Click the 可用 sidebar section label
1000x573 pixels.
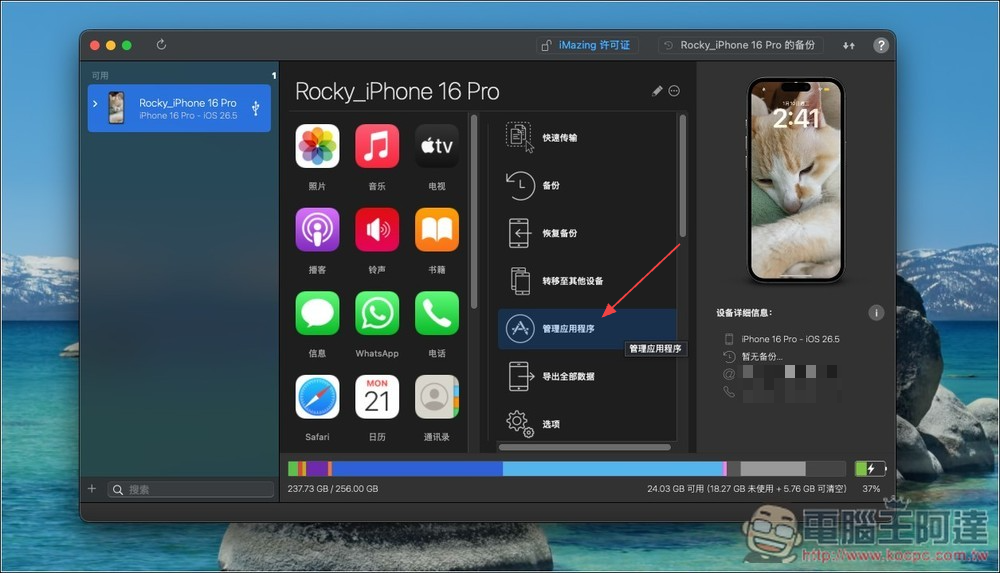pos(99,75)
